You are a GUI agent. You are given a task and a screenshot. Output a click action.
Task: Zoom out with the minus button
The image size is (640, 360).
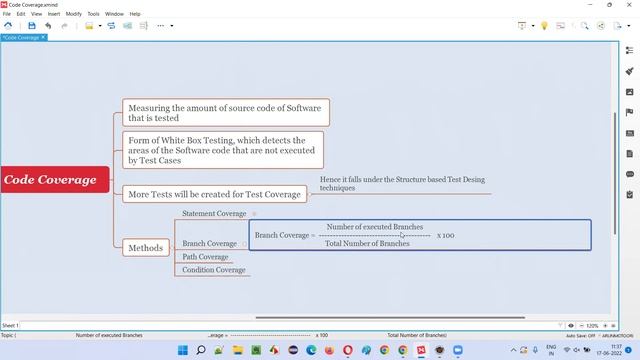click(x=582, y=325)
